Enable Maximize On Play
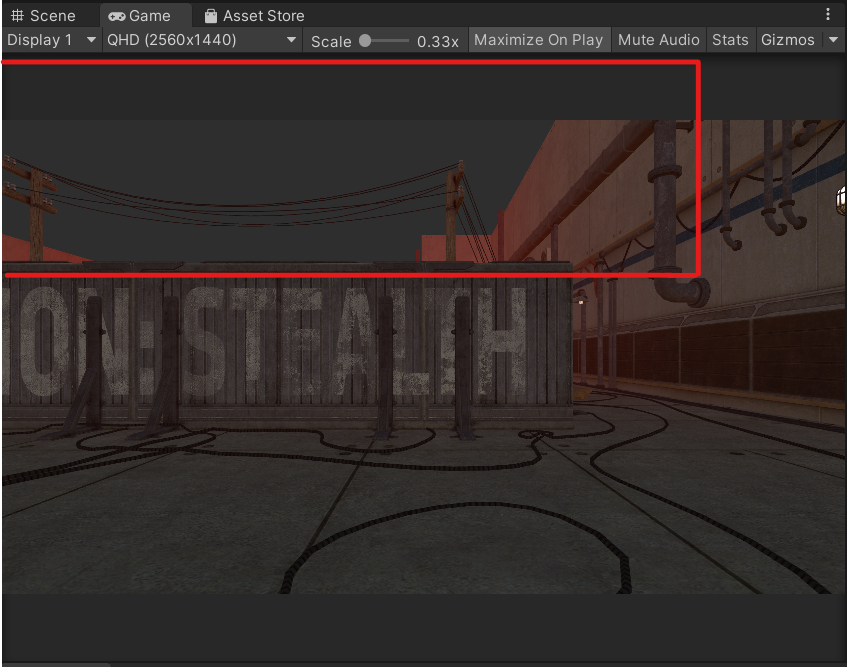Screen dimensions: 847x667 539,40
